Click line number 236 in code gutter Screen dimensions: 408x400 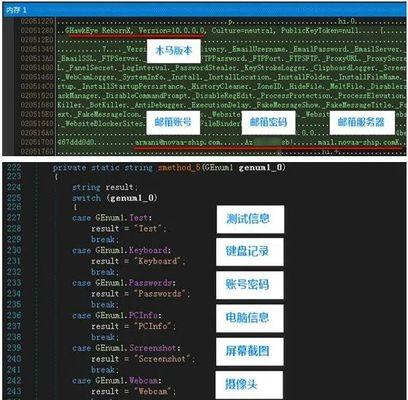14,315
